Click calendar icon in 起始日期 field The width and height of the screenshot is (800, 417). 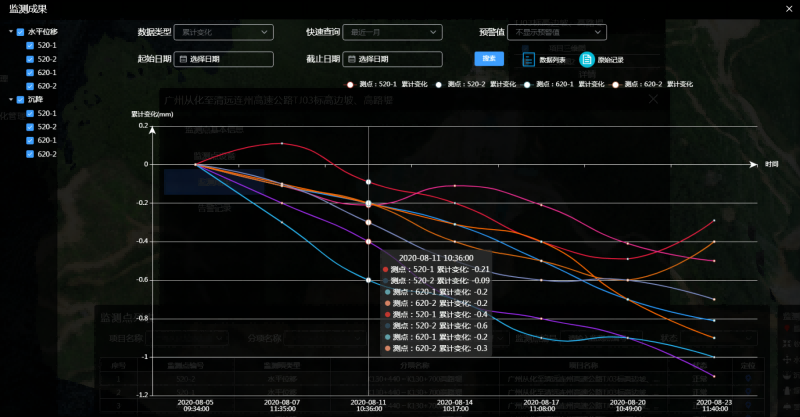click(183, 59)
